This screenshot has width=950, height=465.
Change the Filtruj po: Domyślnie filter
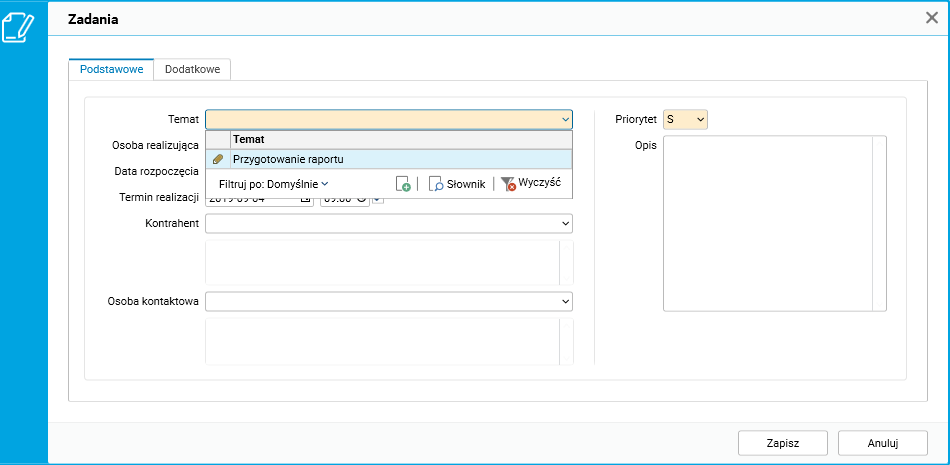[x=273, y=184]
